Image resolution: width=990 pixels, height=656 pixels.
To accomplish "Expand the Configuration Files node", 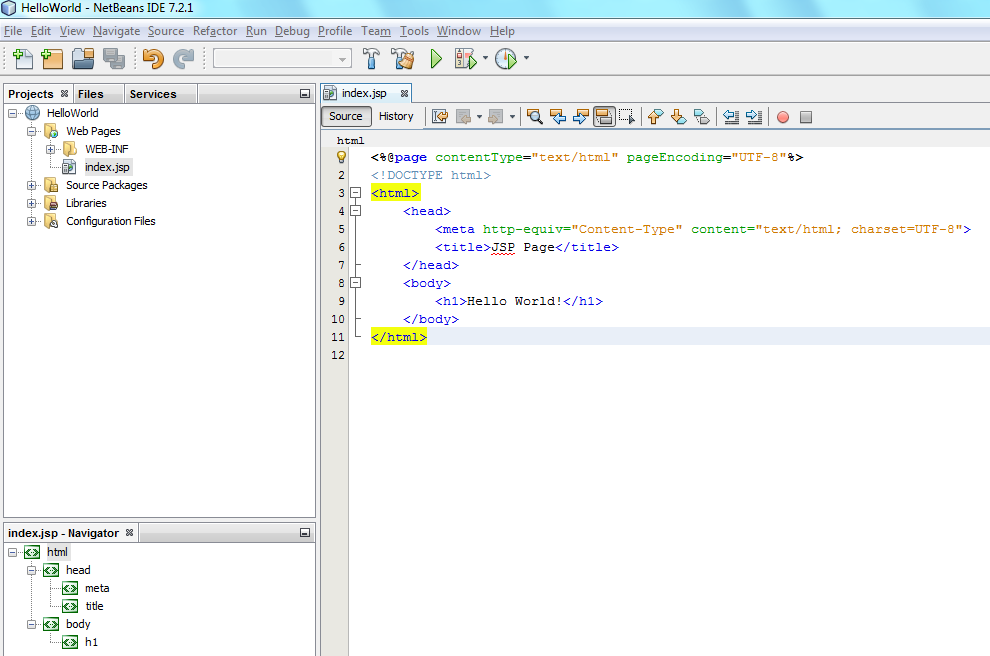I will click(32, 222).
